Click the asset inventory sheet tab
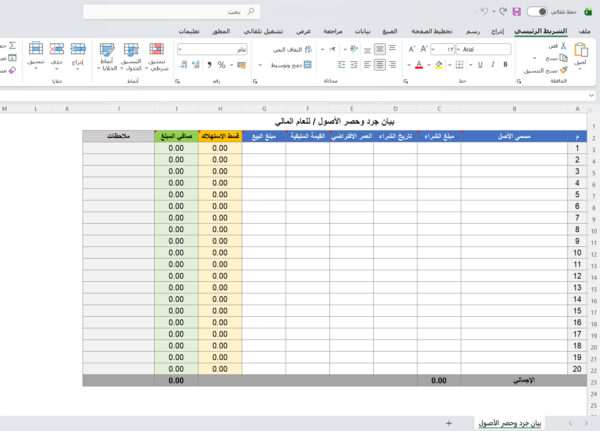 [510, 423]
